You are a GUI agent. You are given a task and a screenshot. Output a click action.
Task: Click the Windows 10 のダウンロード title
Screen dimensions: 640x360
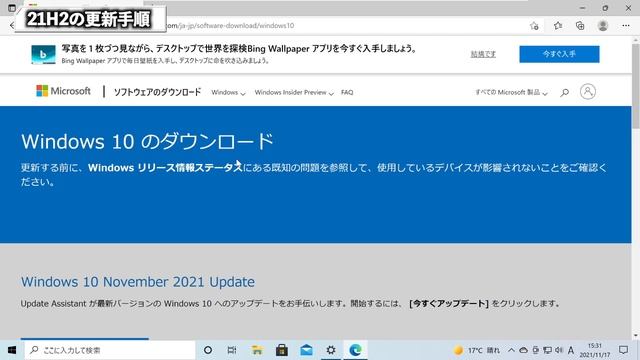(x=147, y=141)
